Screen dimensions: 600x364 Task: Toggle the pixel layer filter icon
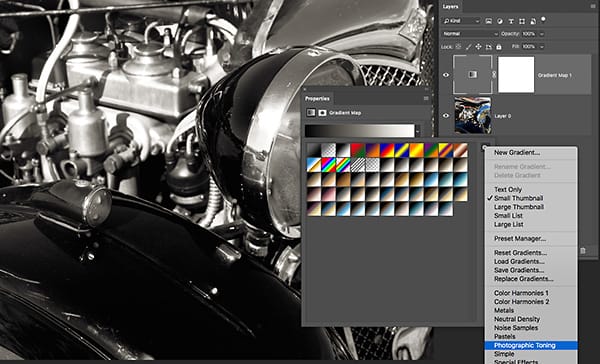pyautogui.click(x=488, y=21)
